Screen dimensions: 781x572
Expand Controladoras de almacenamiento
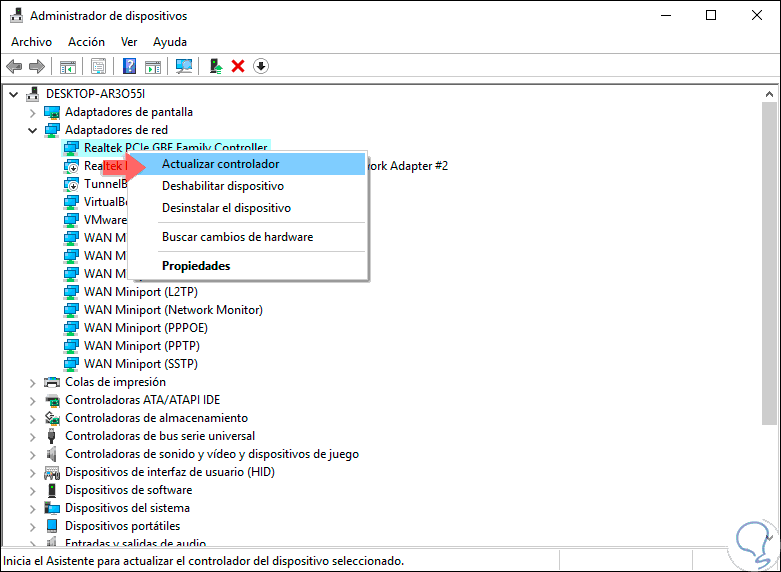click(x=32, y=419)
